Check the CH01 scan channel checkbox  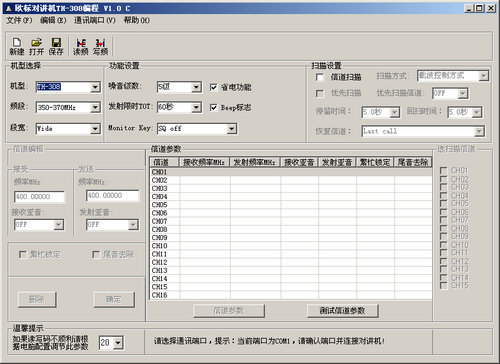[x=443, y=171]
